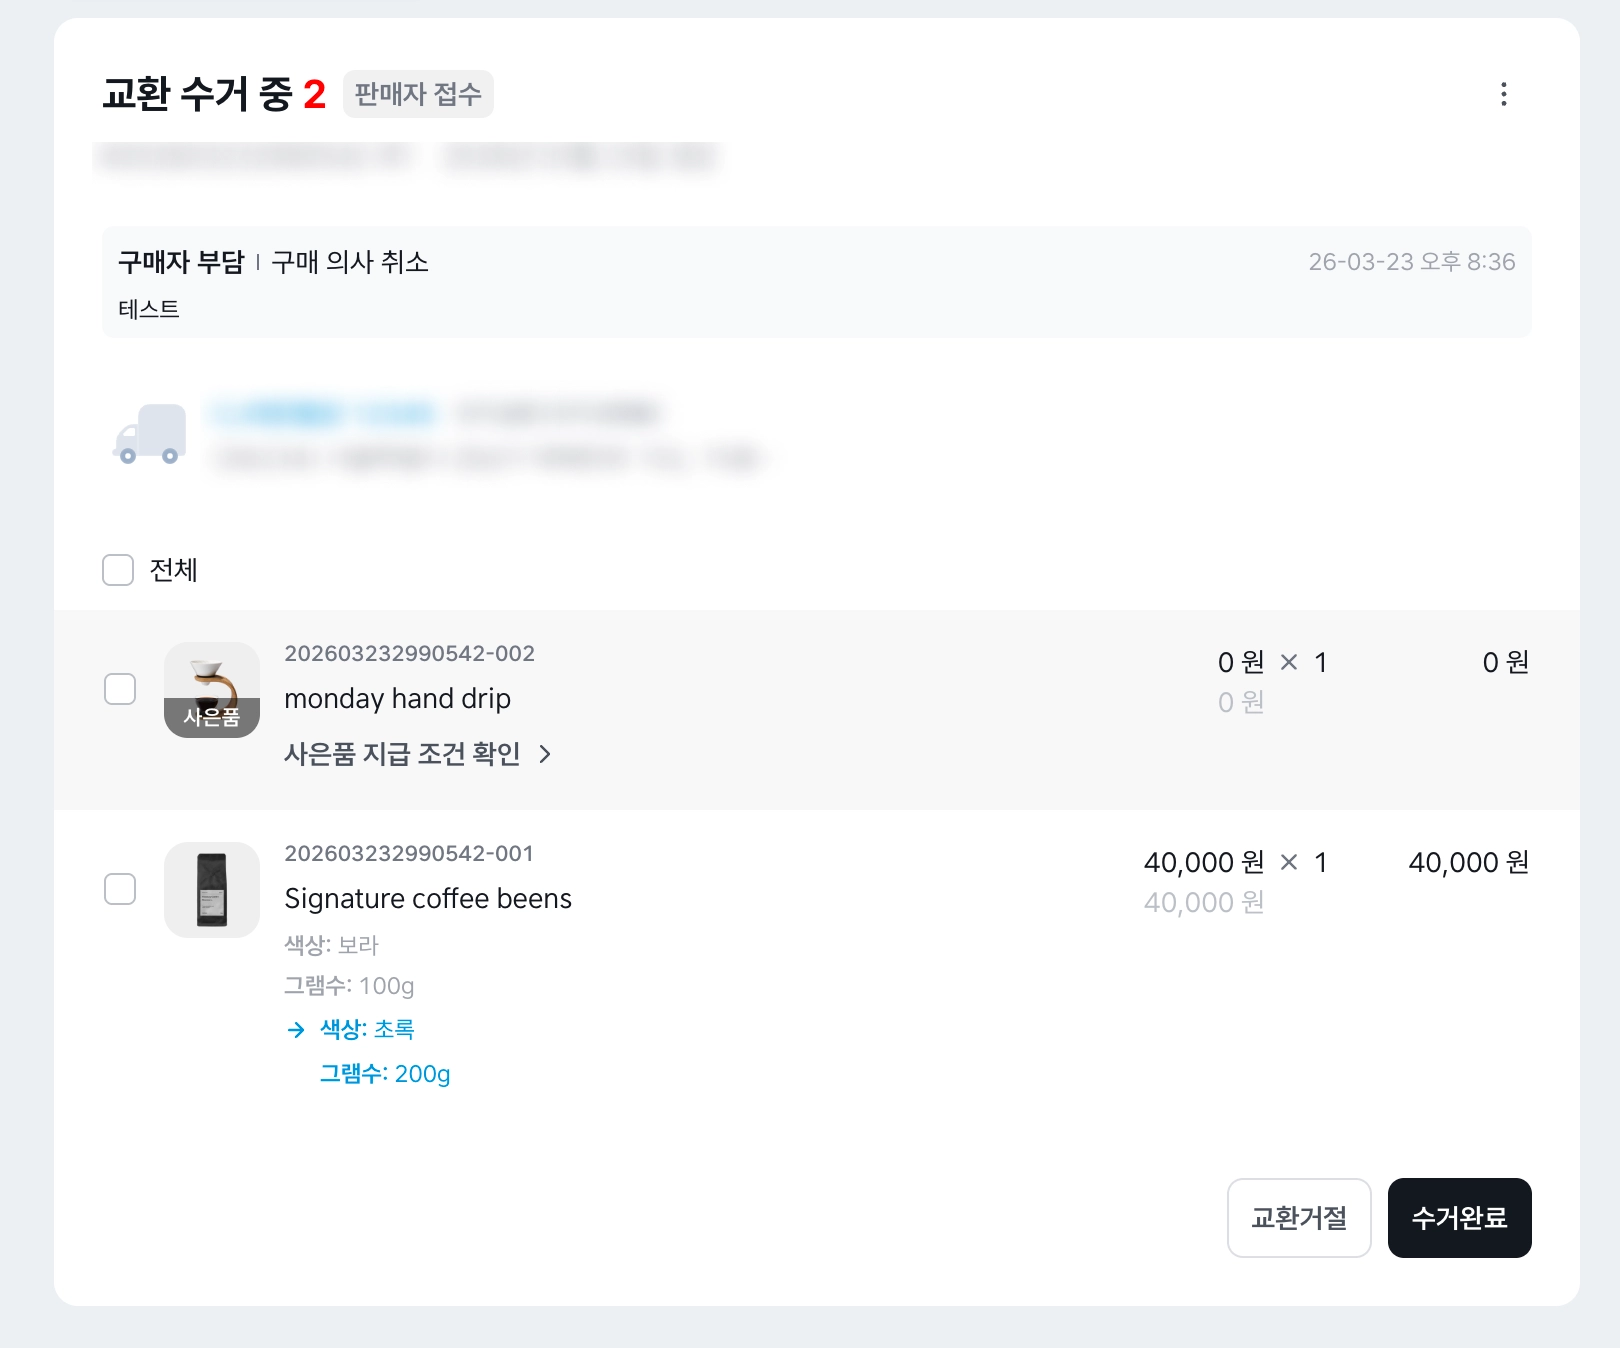The height and width of the screenshot is (1348, 1620).
Task: Check the monday hand drip item checkbox
Action: coord(120,689)
